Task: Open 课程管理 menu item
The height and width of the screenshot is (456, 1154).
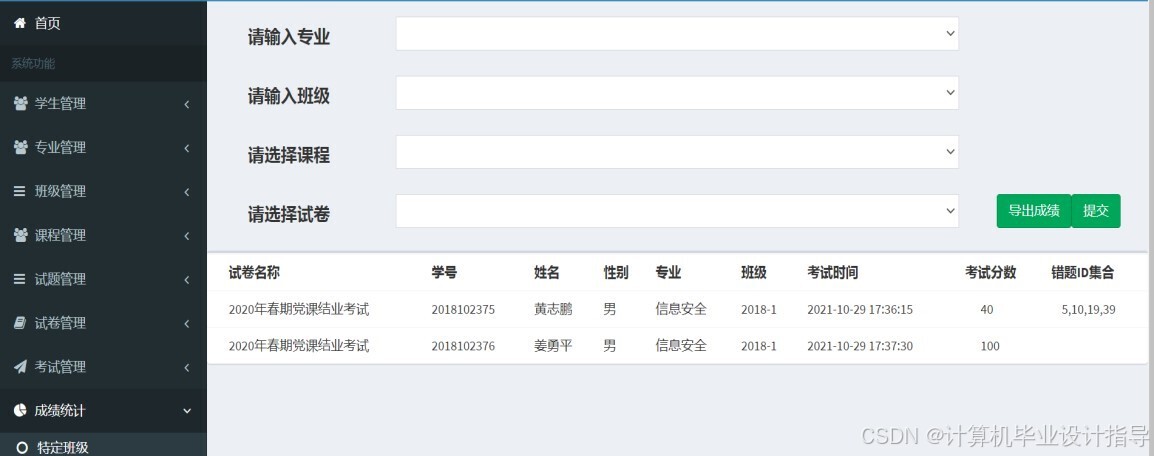Action: [x=103, y=235]
